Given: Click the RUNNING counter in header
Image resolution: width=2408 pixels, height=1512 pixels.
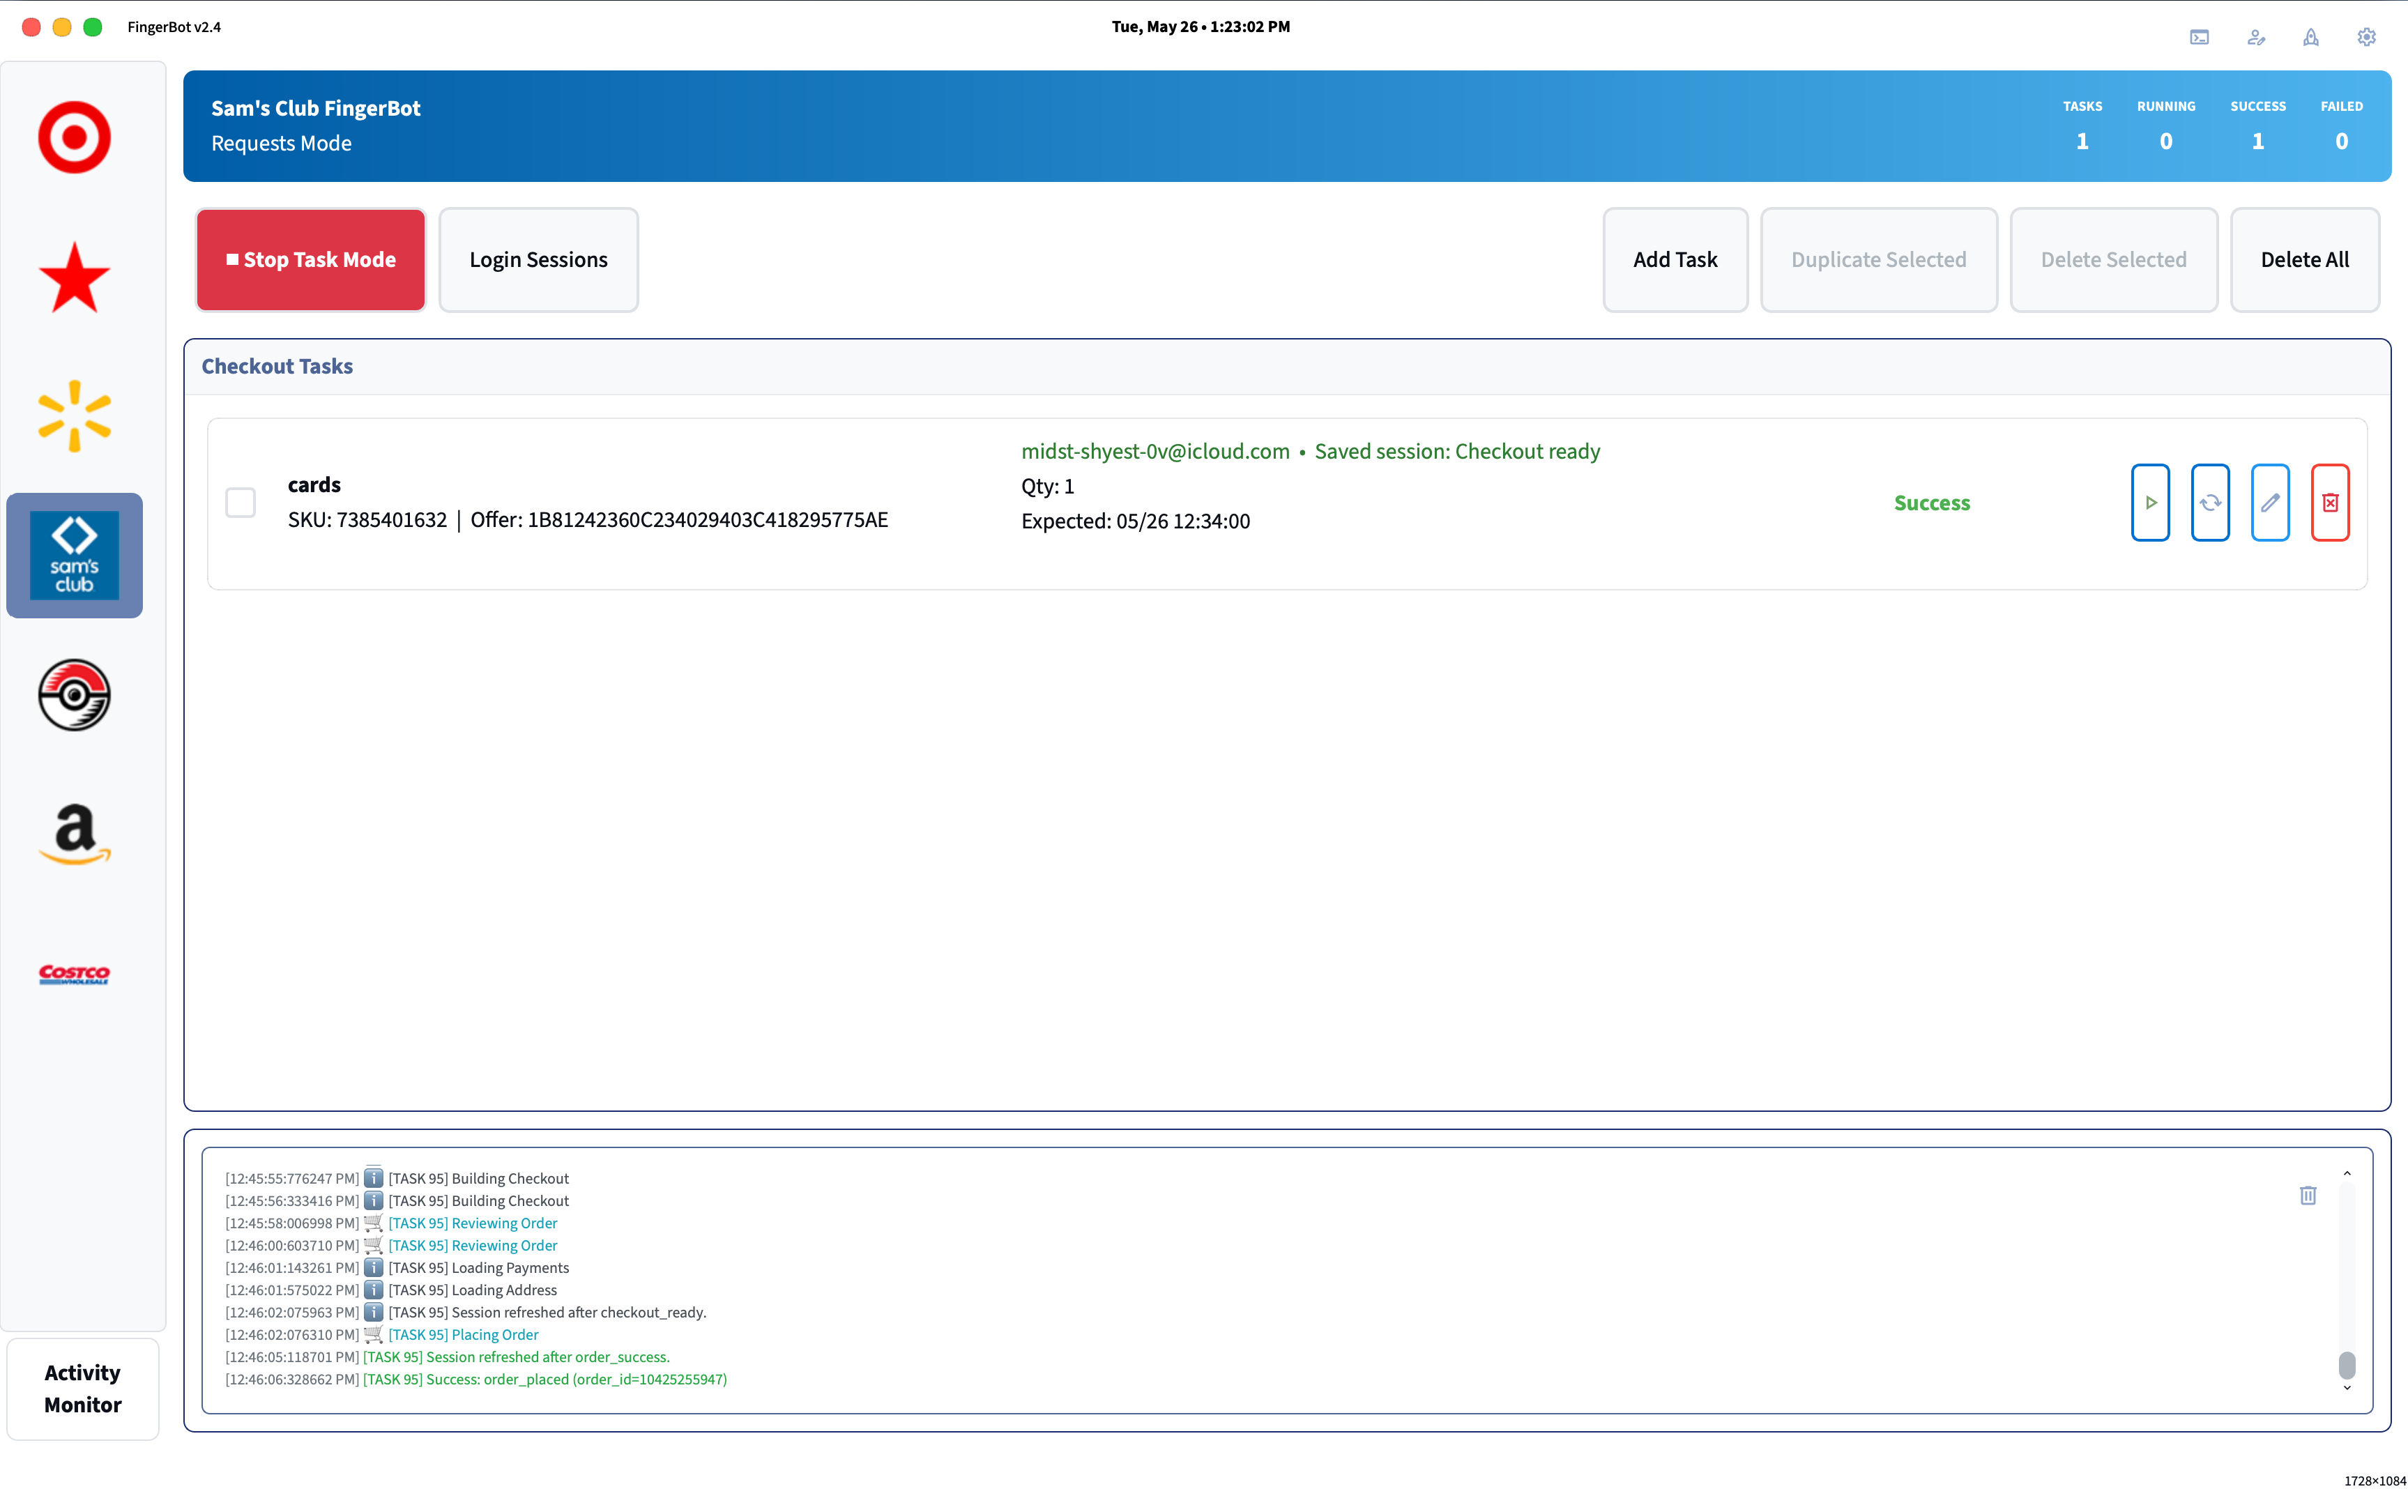Looking at the screenshot, I should tap(2166, 126).
